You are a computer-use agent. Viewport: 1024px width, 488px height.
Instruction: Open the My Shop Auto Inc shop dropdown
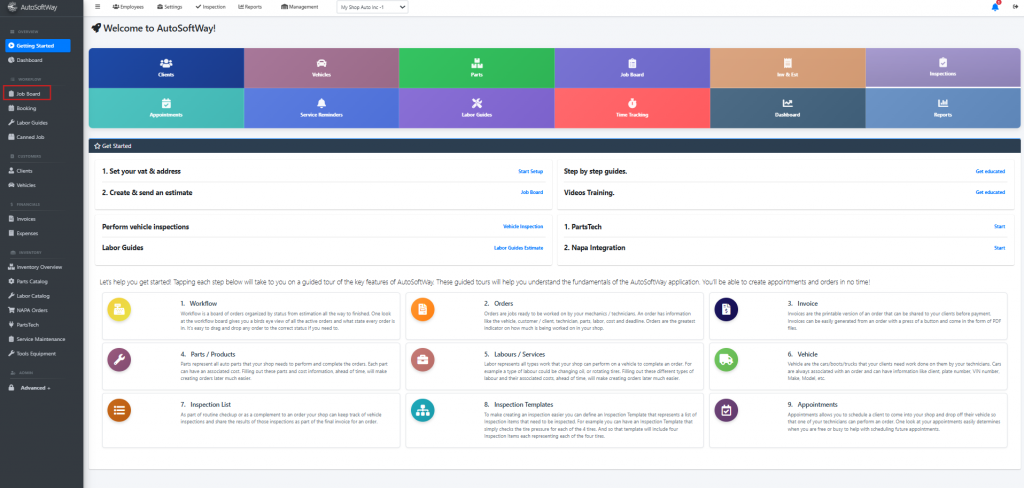coord(372,7)
